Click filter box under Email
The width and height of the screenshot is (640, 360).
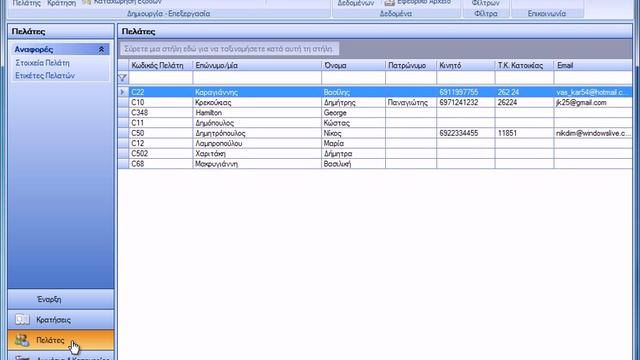[593, 78]
